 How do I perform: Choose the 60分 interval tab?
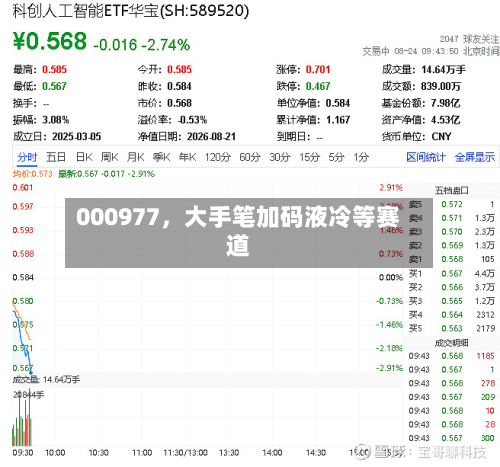250,157
